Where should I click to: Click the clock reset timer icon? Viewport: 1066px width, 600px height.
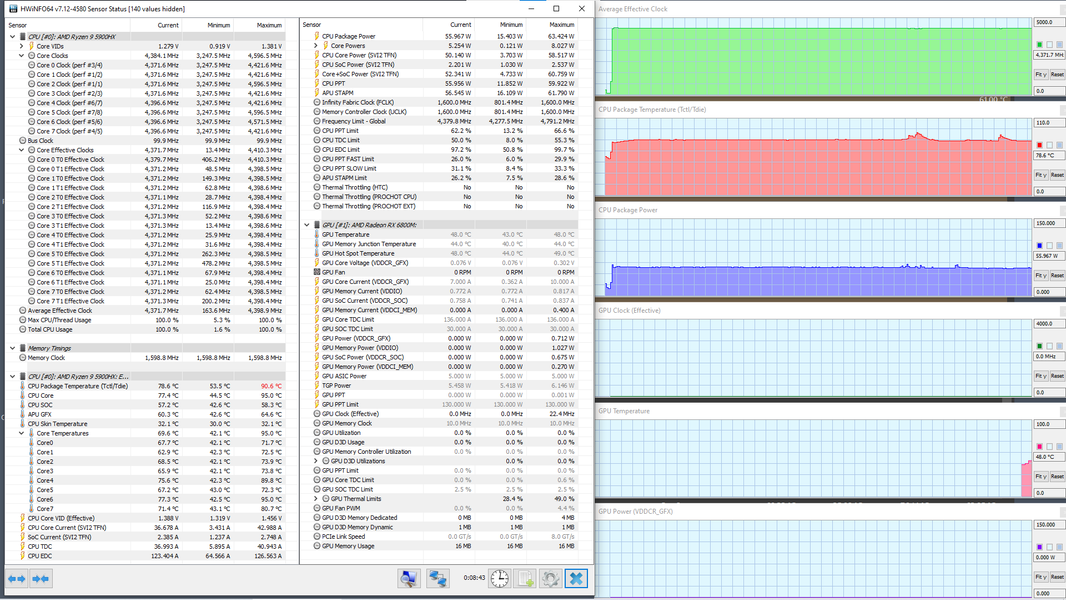click(500, 579)
